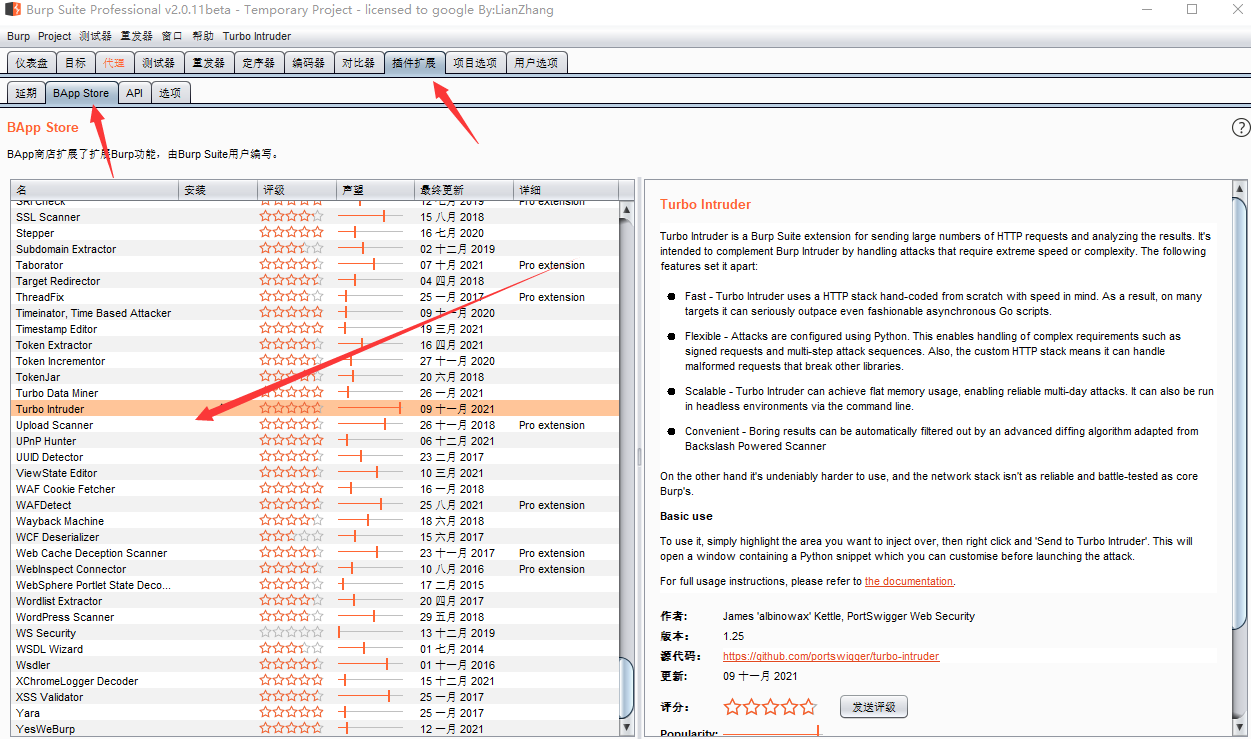The width and height of the screenshot is (1251, 739).
Task: Click the extension list scroll-down arrow
Action: click(x=627, y=729)
